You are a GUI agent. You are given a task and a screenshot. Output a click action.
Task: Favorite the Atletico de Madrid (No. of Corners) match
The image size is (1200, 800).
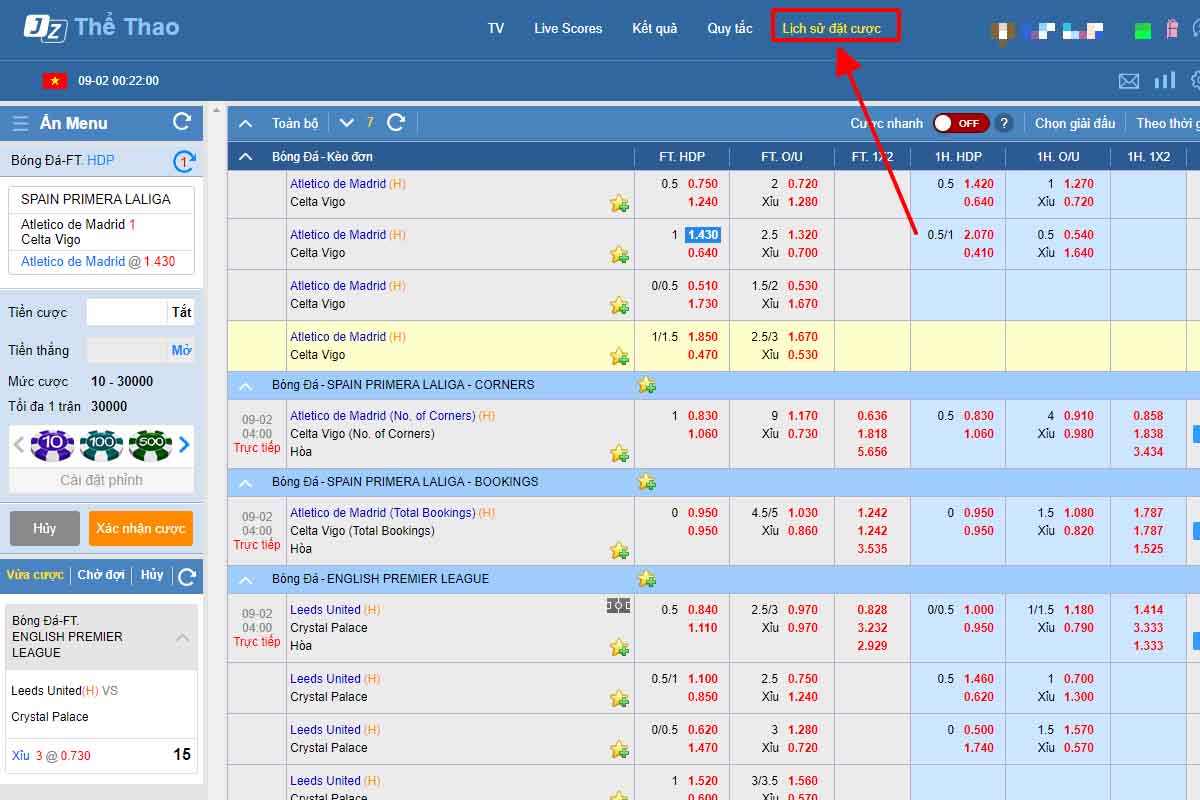619,454
